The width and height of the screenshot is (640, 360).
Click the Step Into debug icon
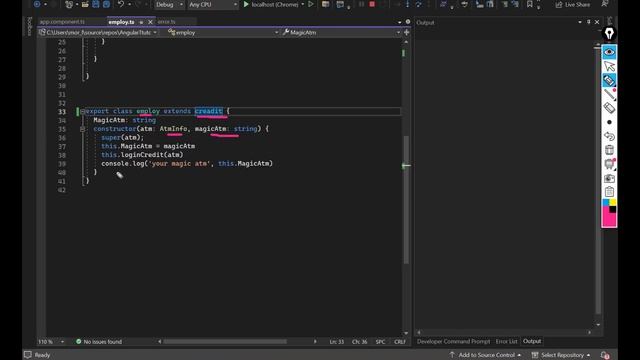point(407,4)
